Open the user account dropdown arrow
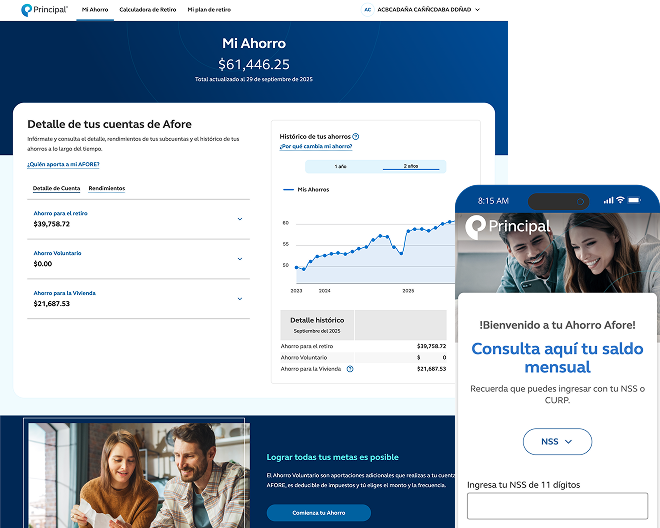 point(477,10)
